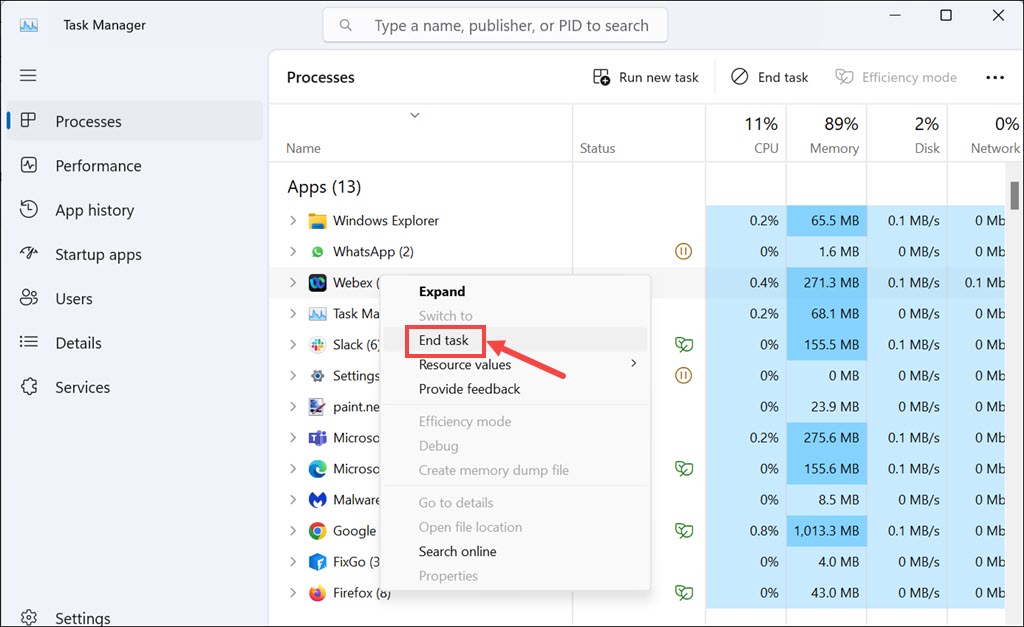Click the Windows Explorer folder icon
The height and width of the screenshot is (627, 1024).
(317, 221)
